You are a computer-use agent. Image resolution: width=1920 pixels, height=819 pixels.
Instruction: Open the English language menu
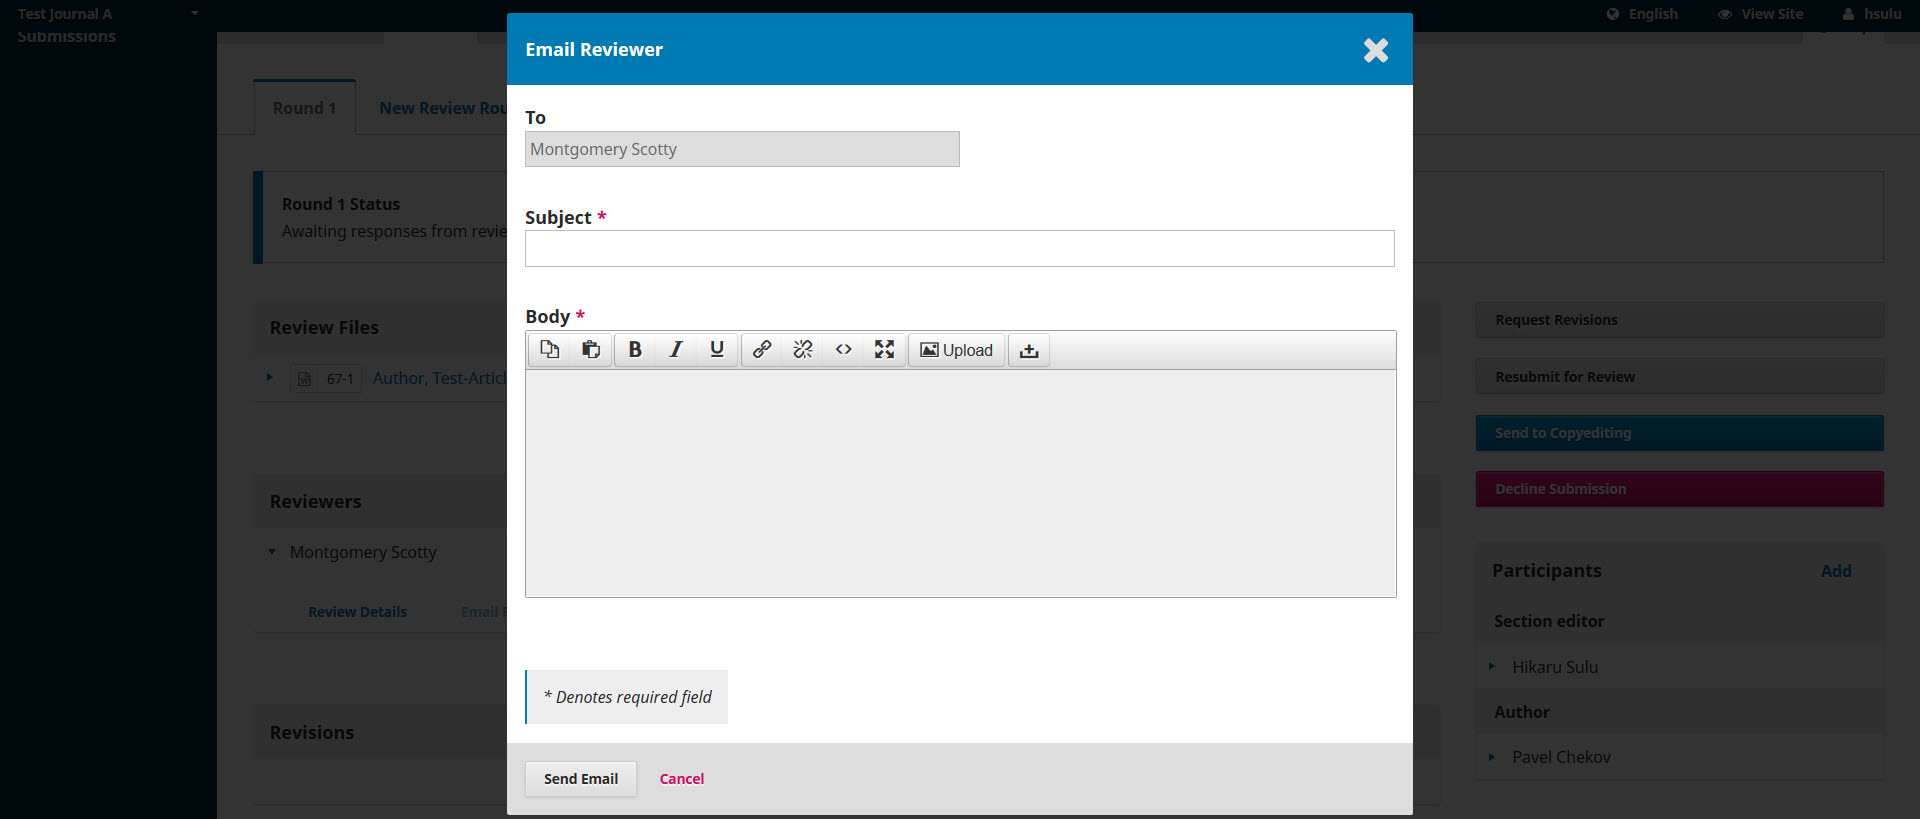click(x=1642, y=14)
